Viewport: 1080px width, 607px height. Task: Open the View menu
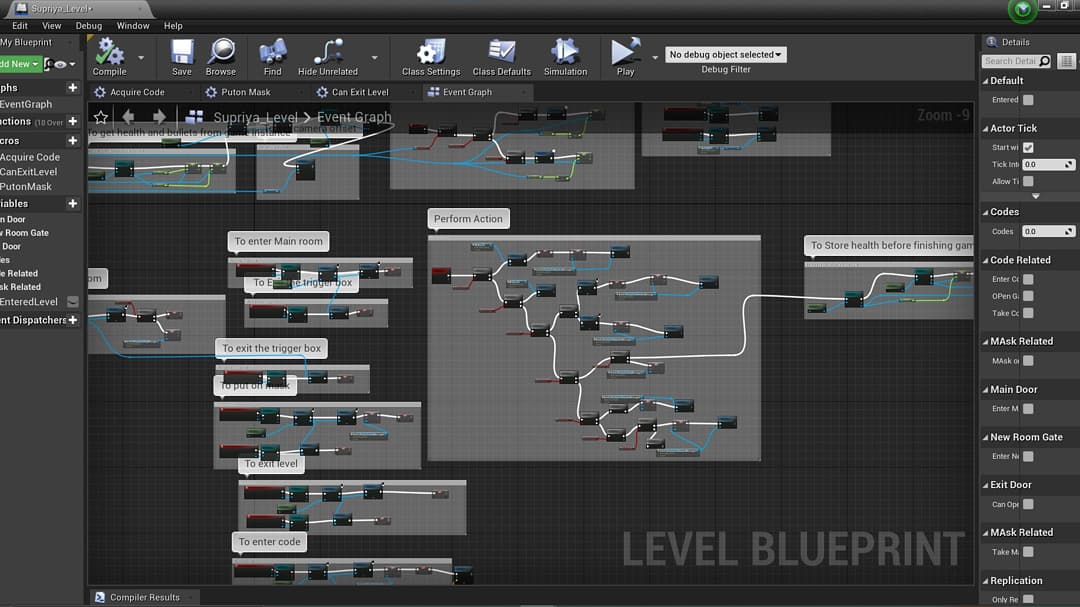52,25
